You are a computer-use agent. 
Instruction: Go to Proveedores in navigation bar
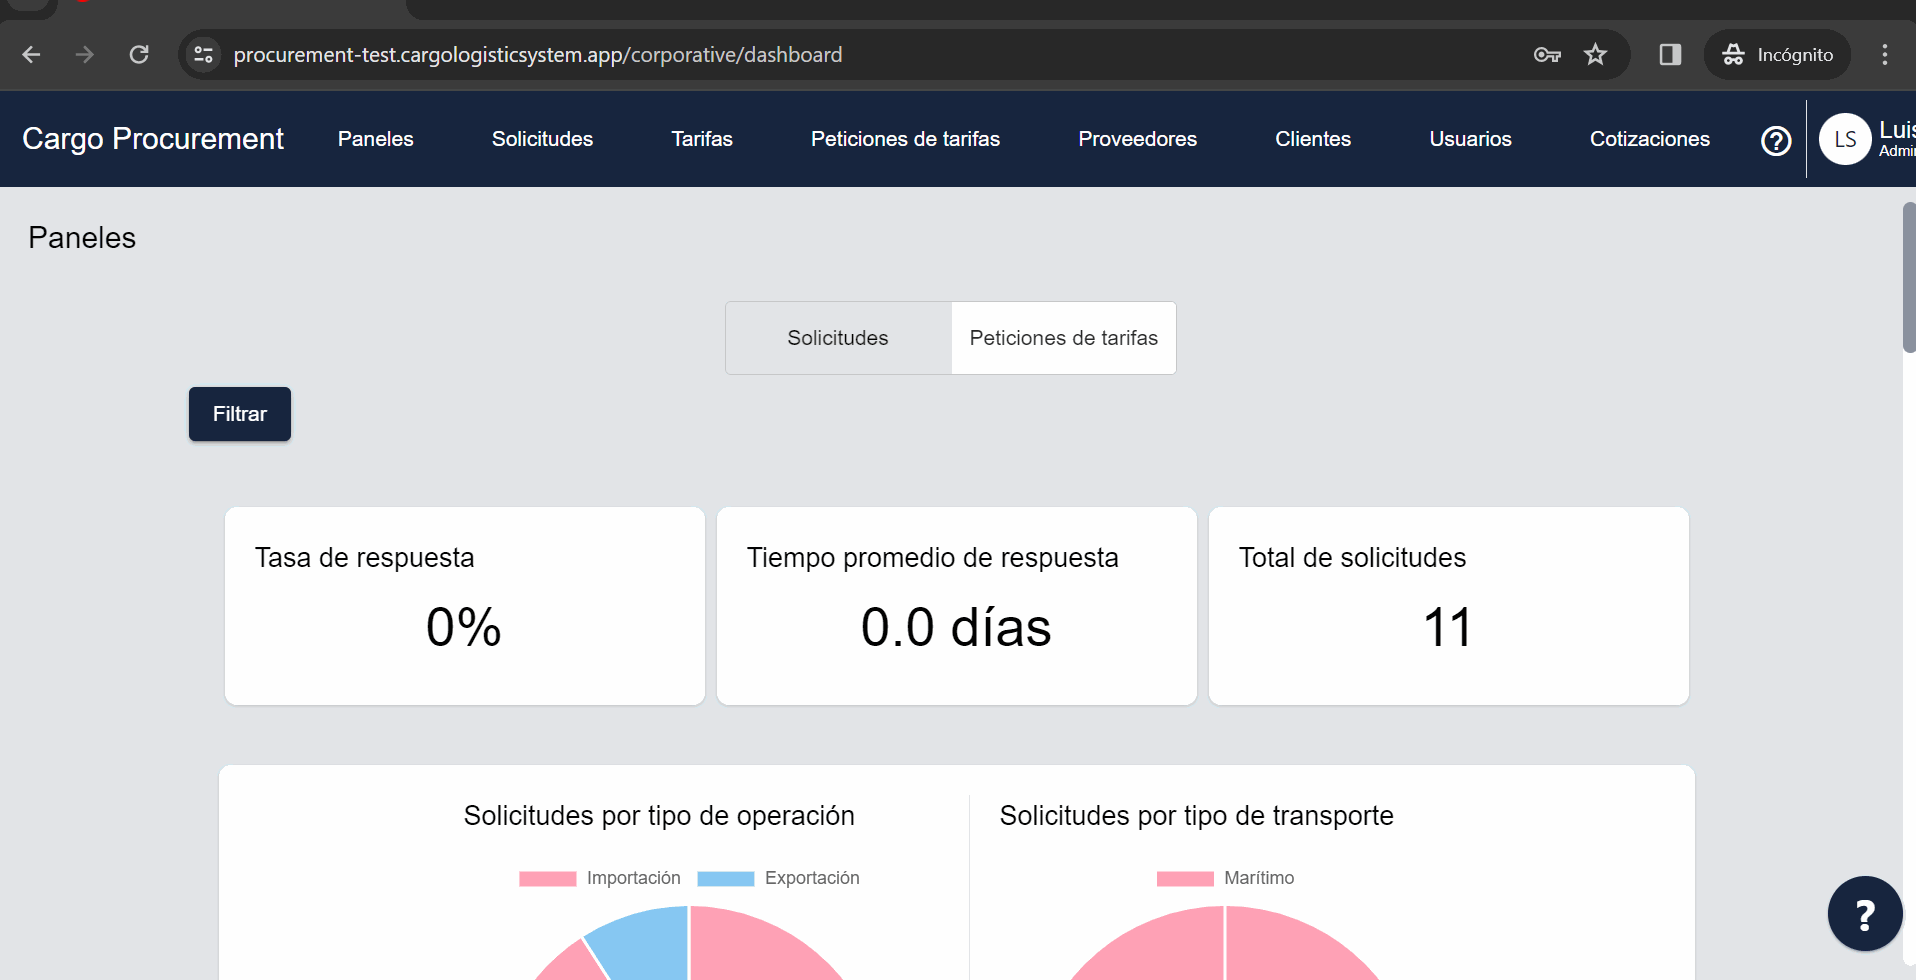click(1137, 139)
